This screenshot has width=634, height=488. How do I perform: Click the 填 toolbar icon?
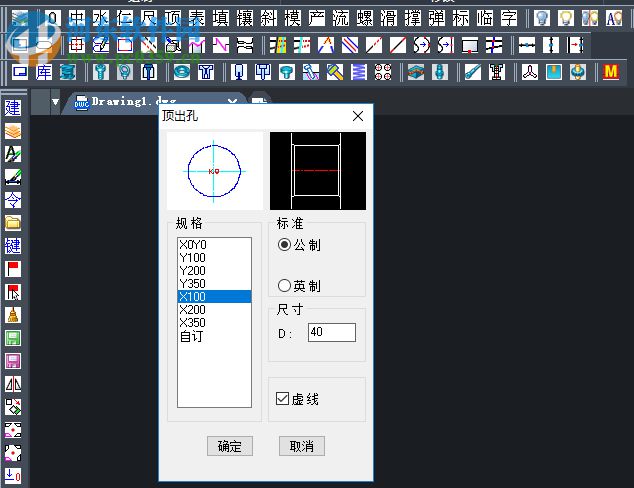pos(221,18)
